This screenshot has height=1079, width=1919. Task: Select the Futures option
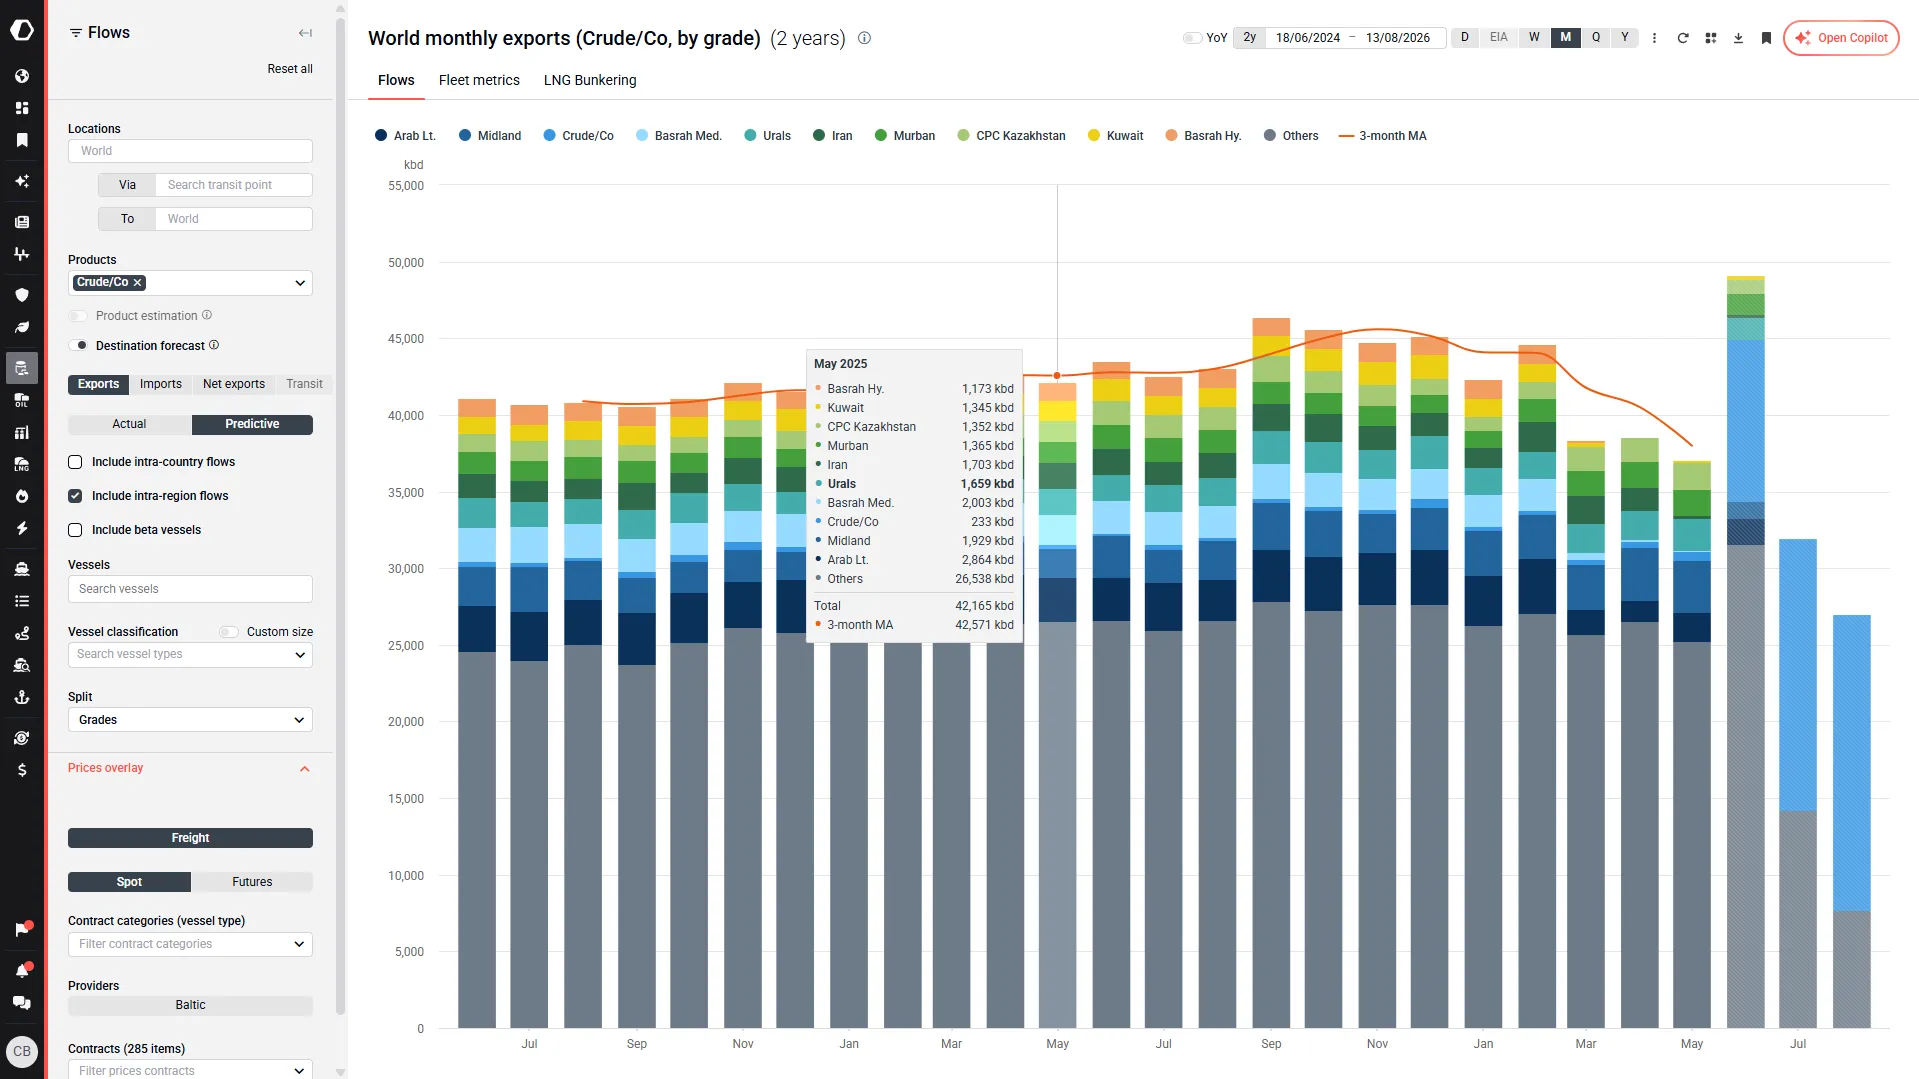252,882
